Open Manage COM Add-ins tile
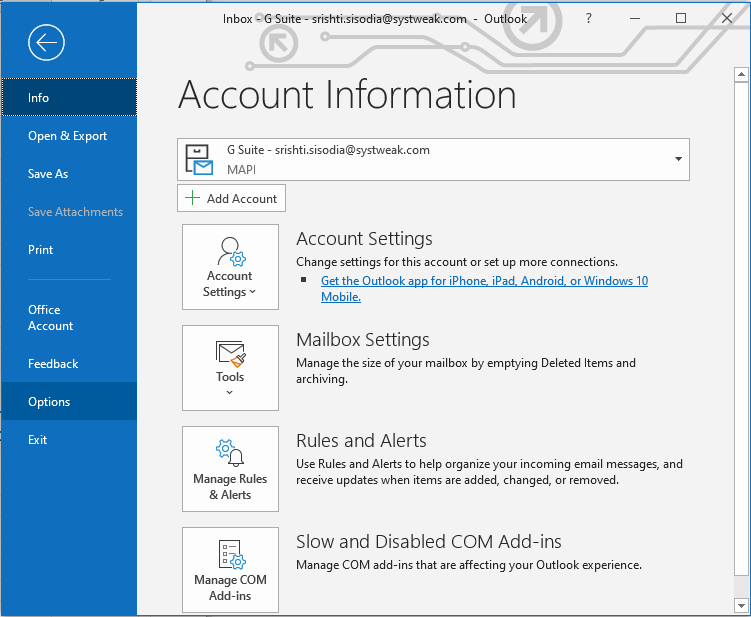 [x=230, y=570]
